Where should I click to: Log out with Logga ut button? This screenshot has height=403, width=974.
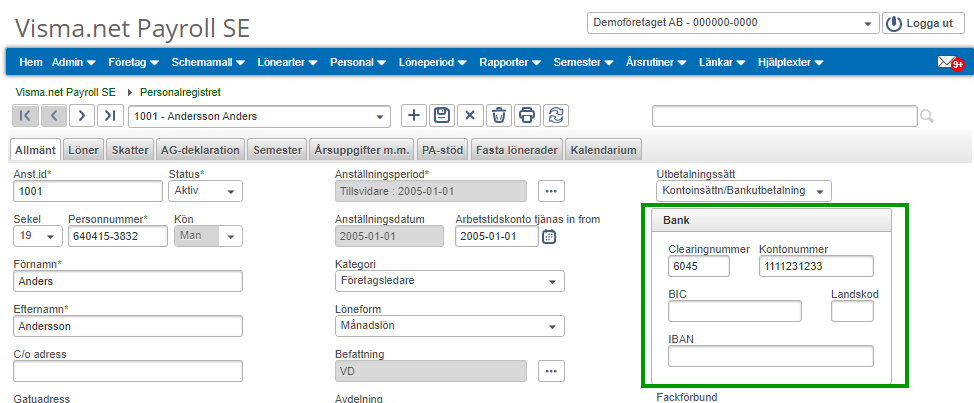[x=923, y=24]
